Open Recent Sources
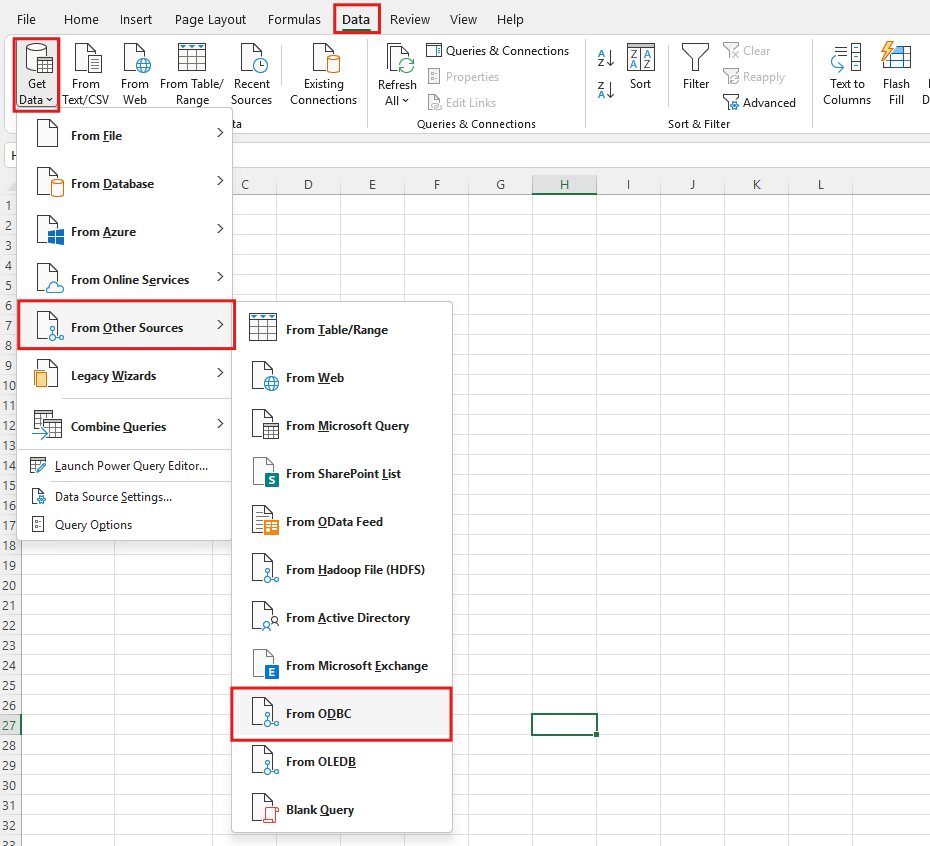Screen dimensions: 930x846 click(251, 75)
